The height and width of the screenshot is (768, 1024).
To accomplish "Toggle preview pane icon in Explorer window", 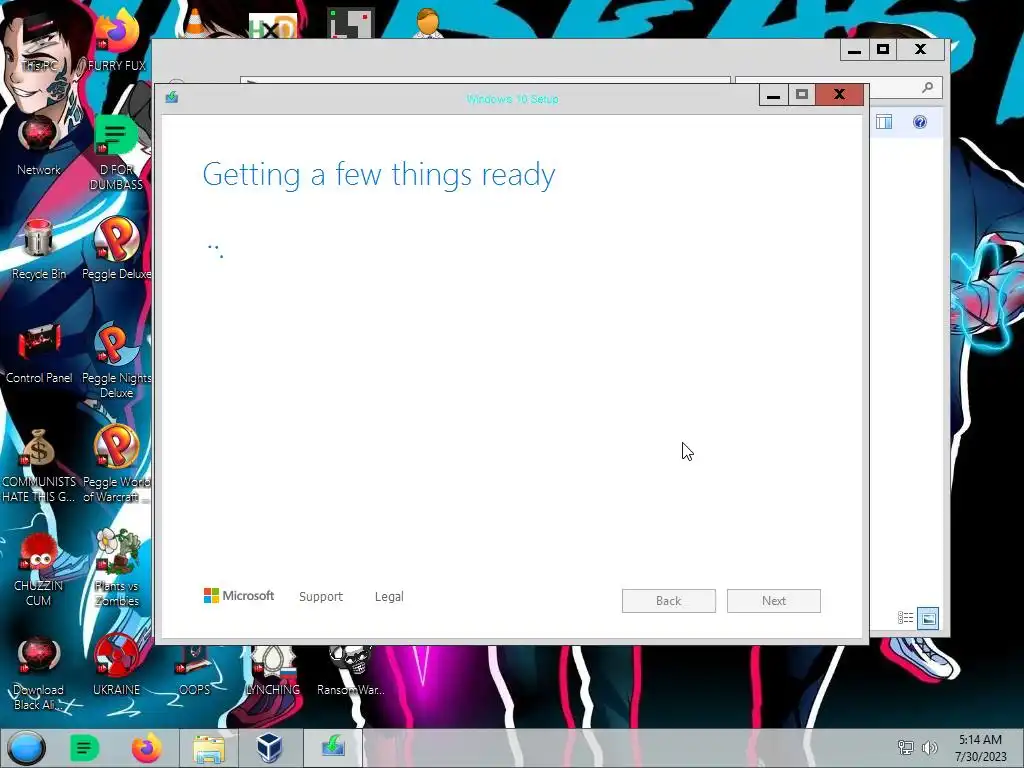I will click(884, 122).
